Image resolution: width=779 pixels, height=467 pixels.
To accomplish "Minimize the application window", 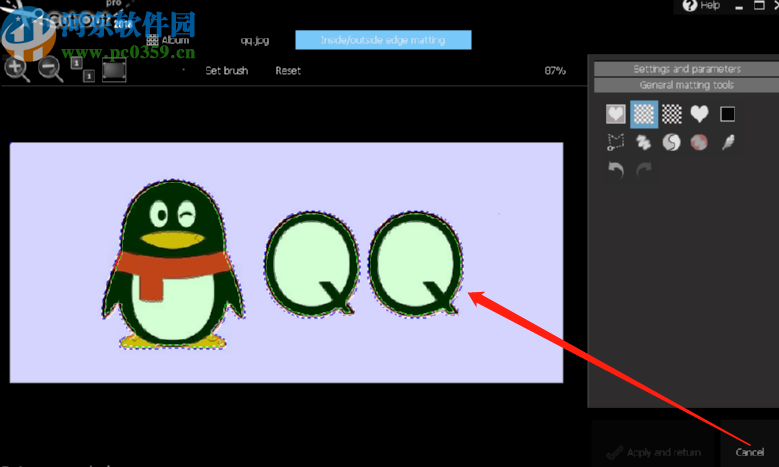I will click(x=739, y=6).
